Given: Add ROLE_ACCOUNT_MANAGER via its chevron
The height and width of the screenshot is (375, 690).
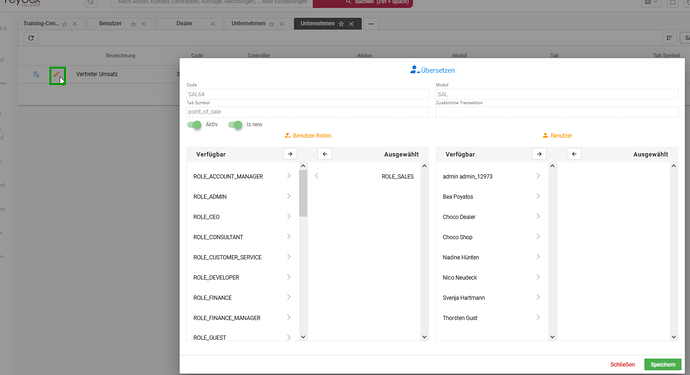Looking at the screenshot, I should tap(289, 176).
